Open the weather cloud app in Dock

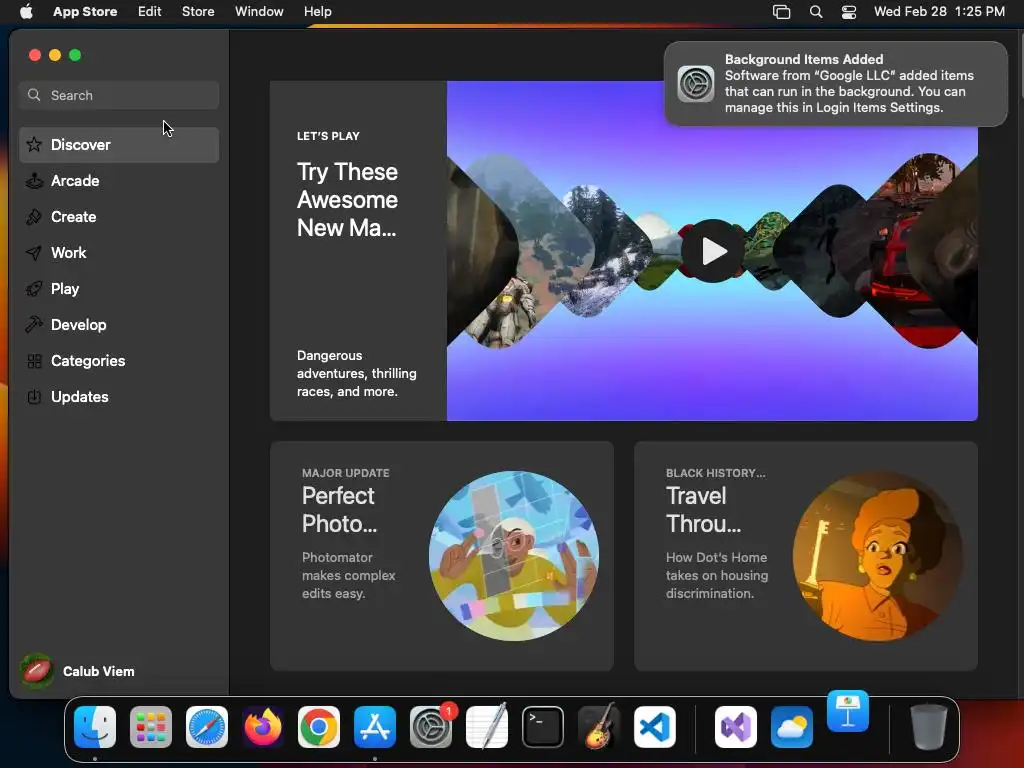pos(792,727)
